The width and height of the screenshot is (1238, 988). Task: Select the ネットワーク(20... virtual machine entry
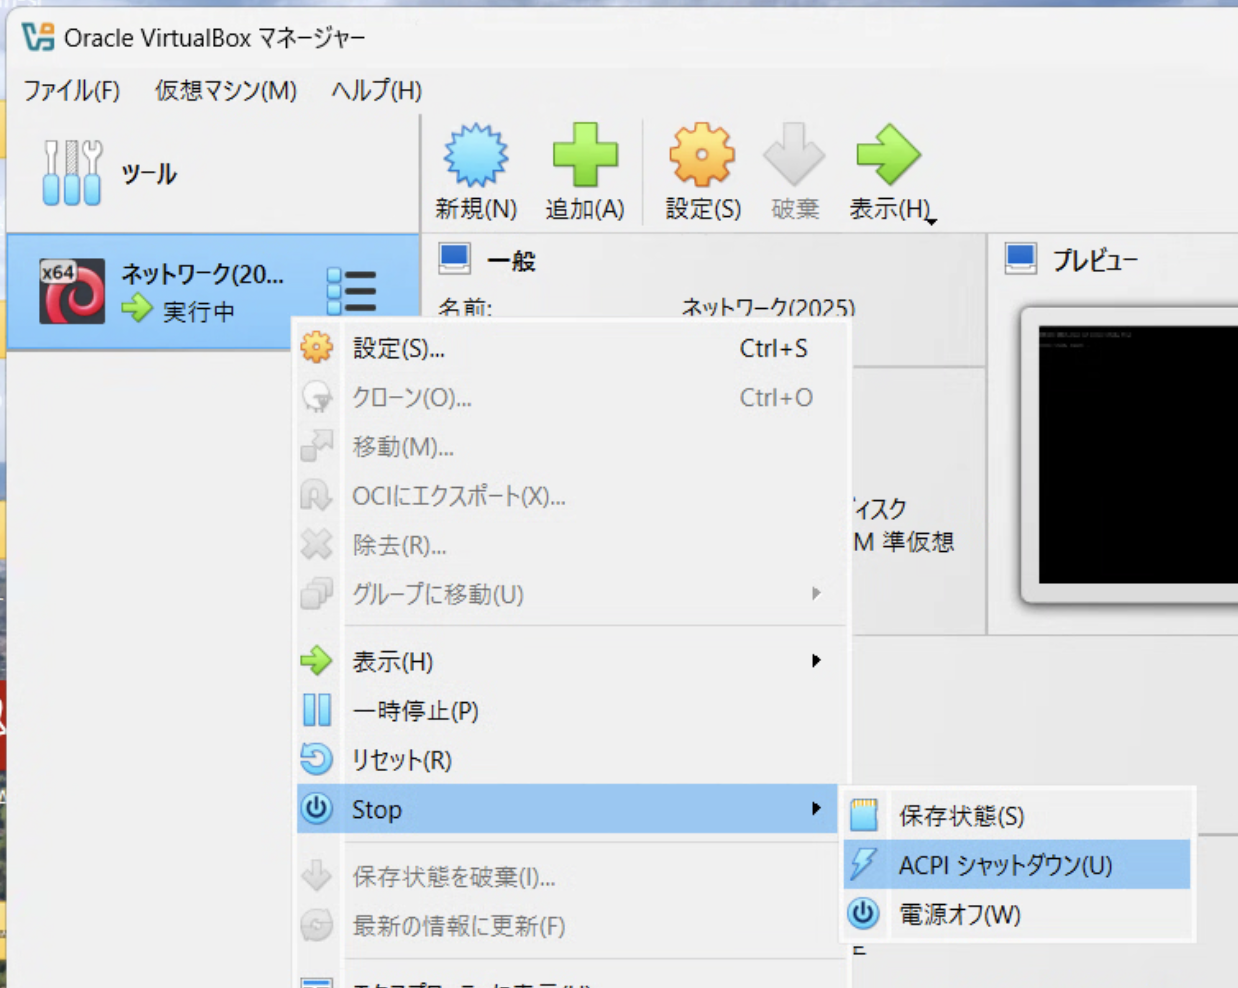click(x=212, y=291)
